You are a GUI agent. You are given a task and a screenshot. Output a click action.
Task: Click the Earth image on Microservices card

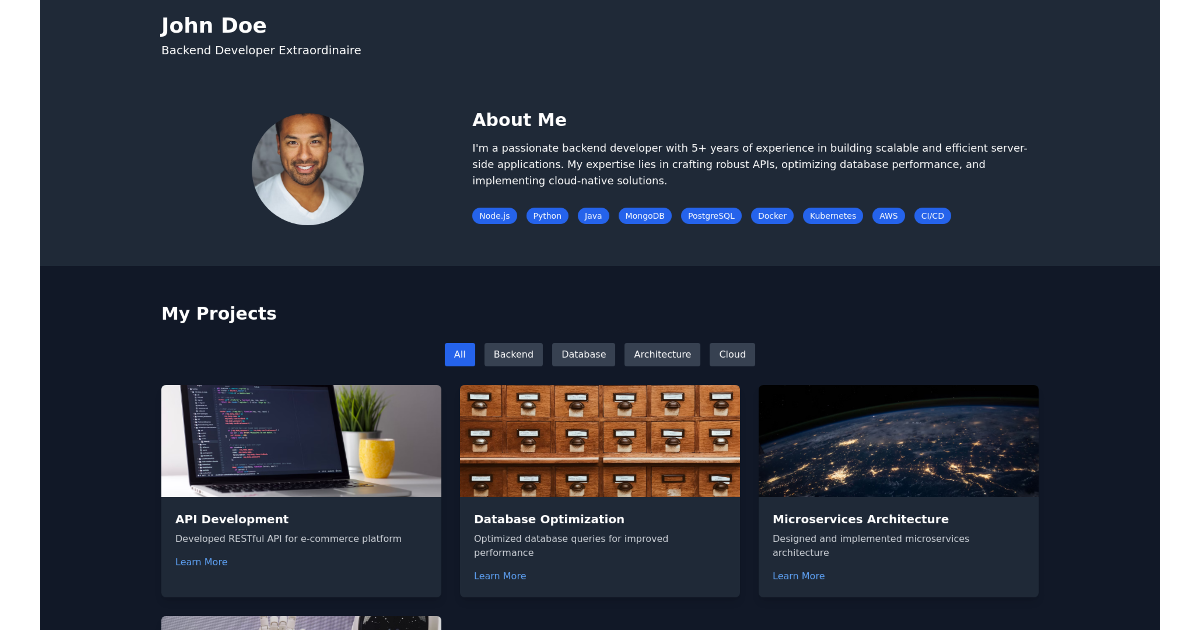(898, 440)
